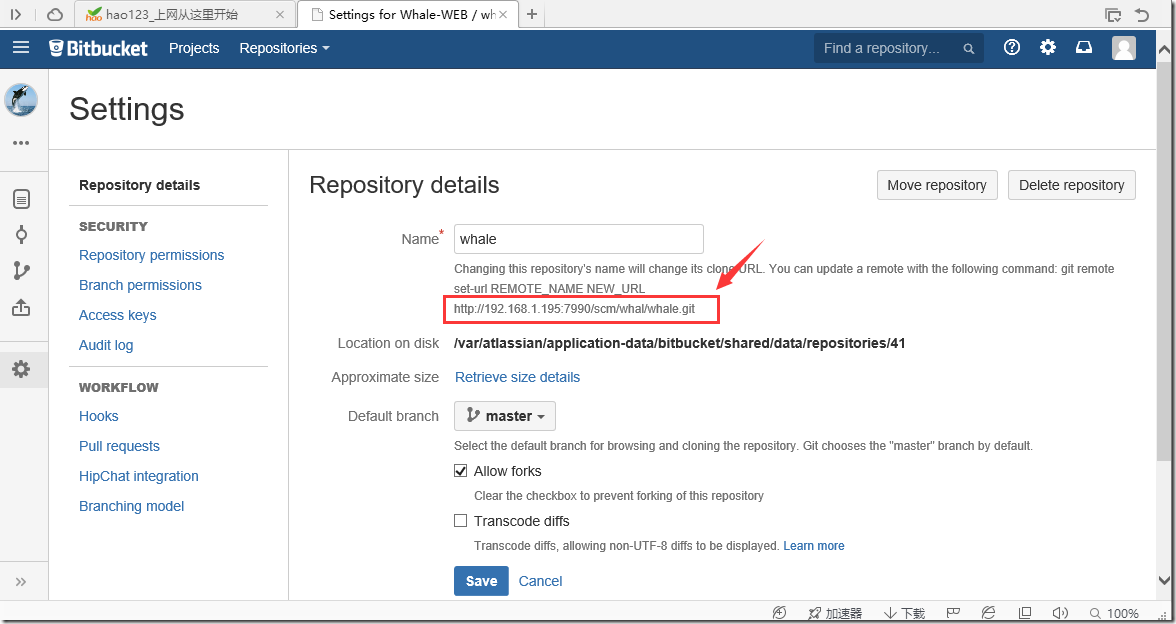The width and height of the screenshot is (1176, 624).
Task: Expand the Repositories header dropdown
Action: click(x=284, y=48)
